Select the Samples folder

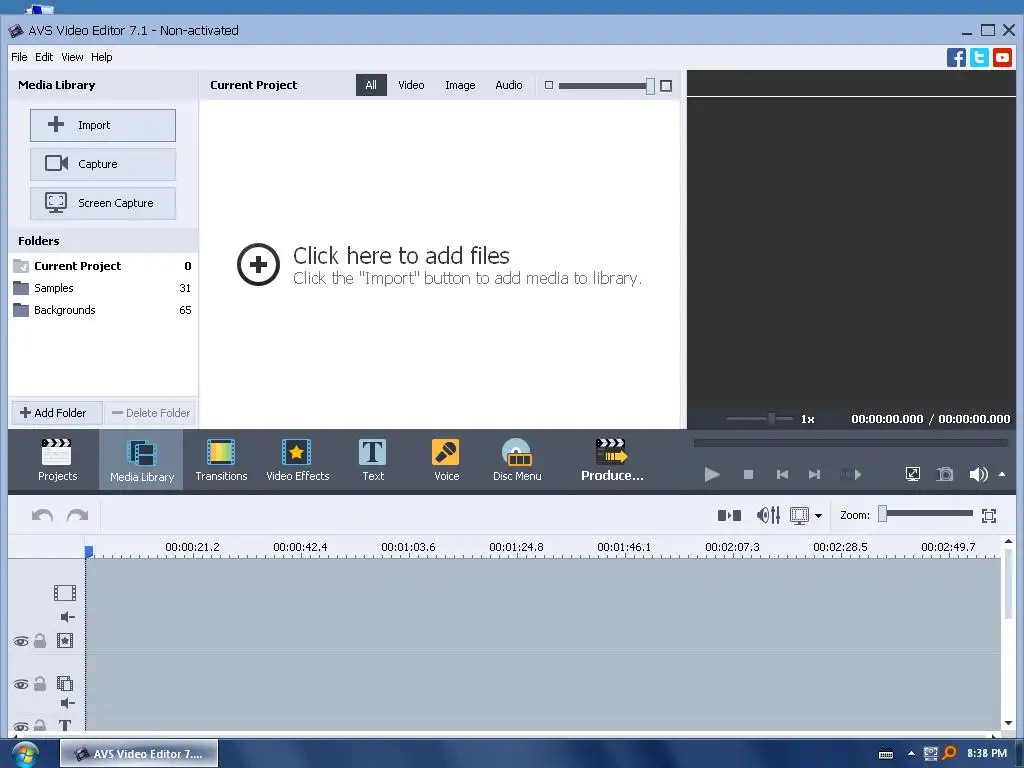point(103,288)
